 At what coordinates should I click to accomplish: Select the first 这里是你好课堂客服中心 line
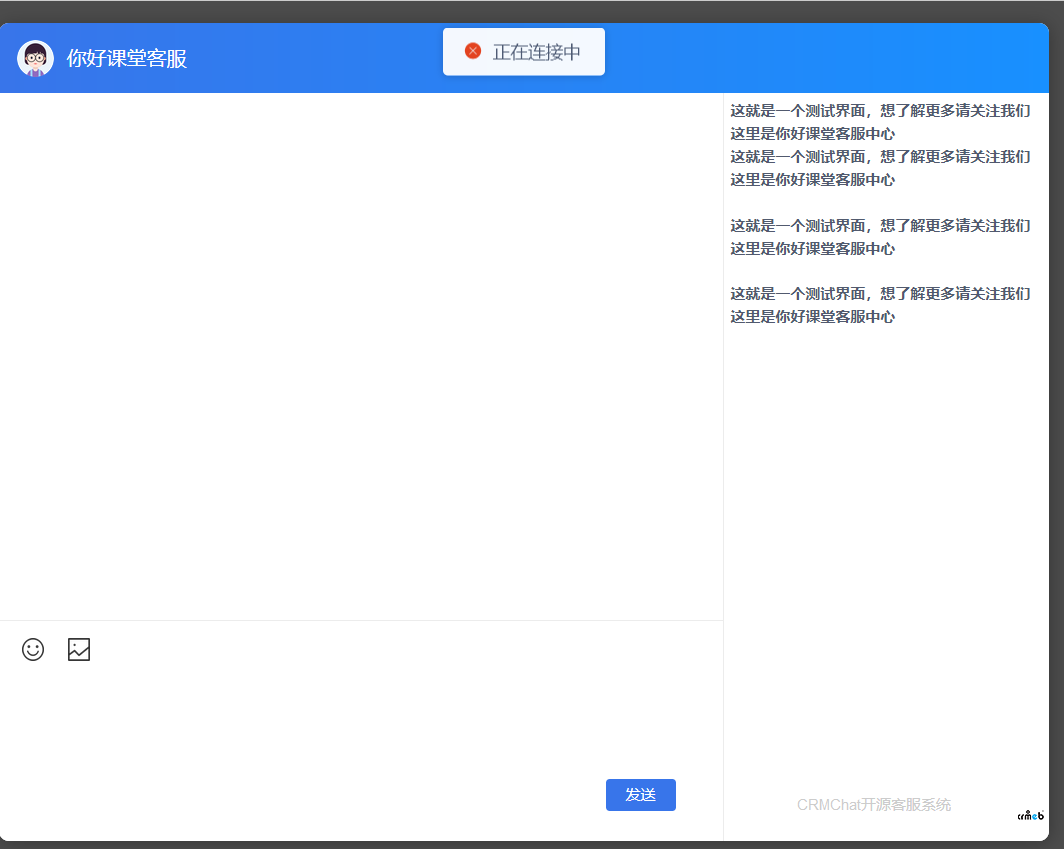click(812, 134)
